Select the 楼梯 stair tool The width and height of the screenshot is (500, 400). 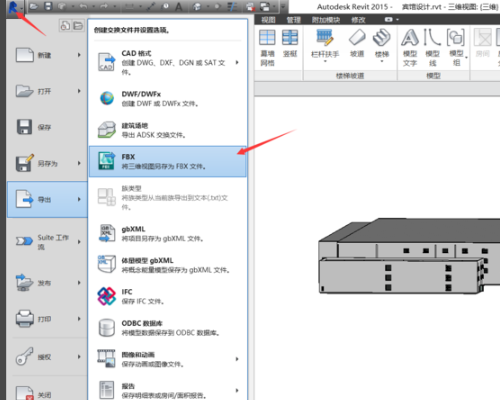(382, 44)
